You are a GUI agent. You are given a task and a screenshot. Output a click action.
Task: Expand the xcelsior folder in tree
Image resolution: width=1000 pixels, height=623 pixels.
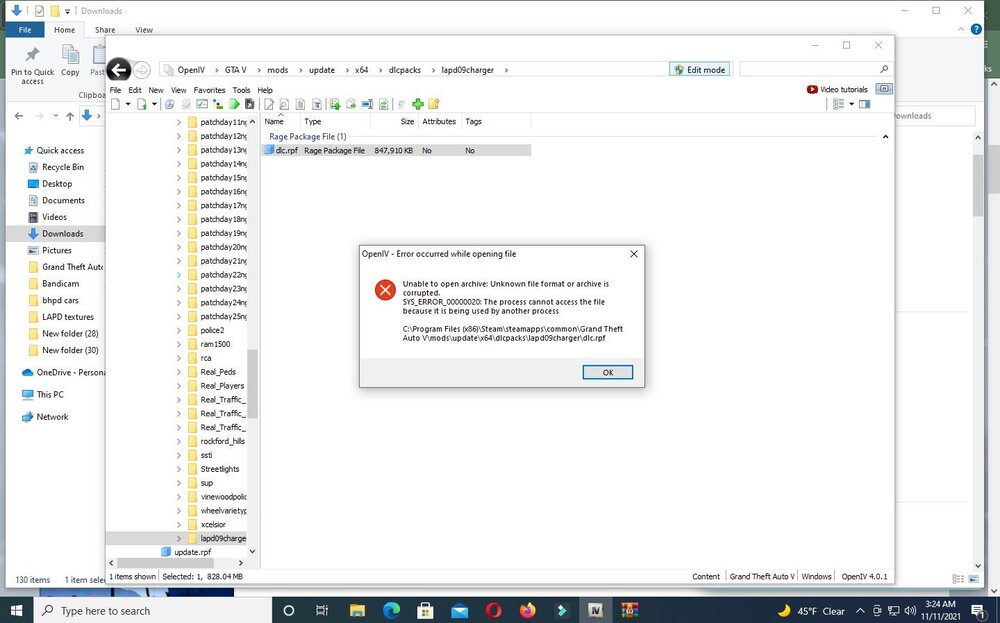tap(179, 525)
